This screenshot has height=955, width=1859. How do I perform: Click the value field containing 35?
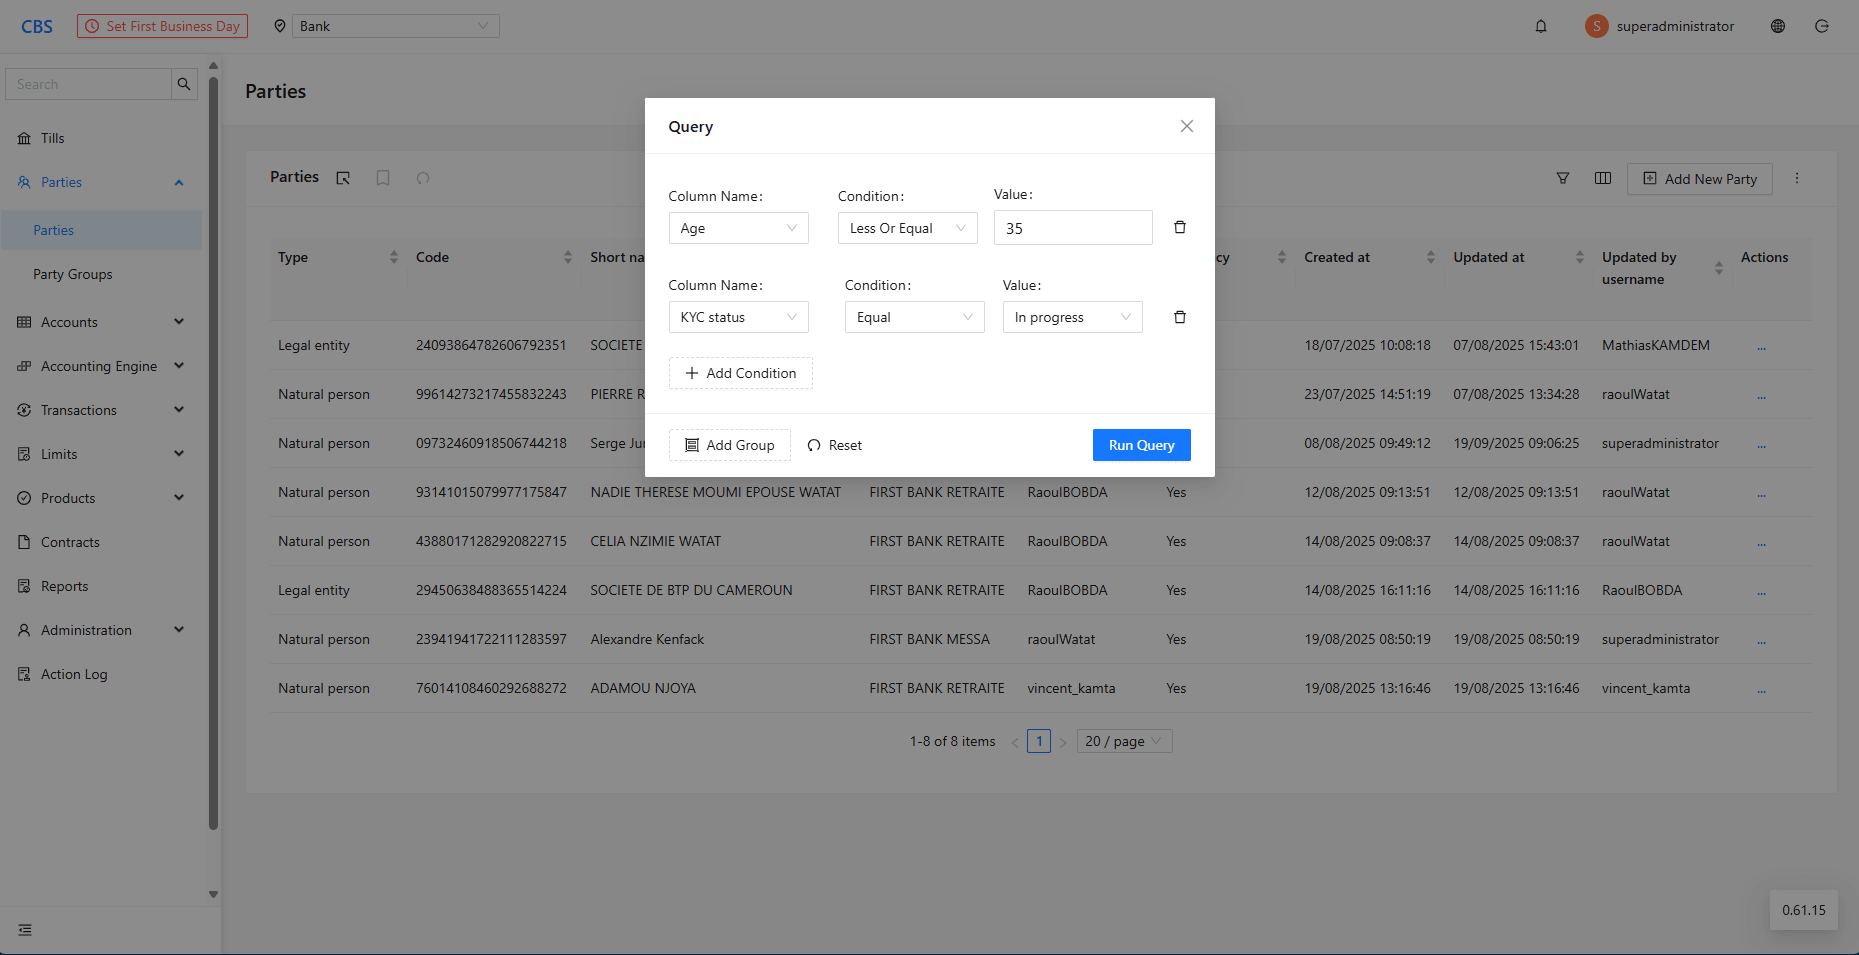(1072, 228)
